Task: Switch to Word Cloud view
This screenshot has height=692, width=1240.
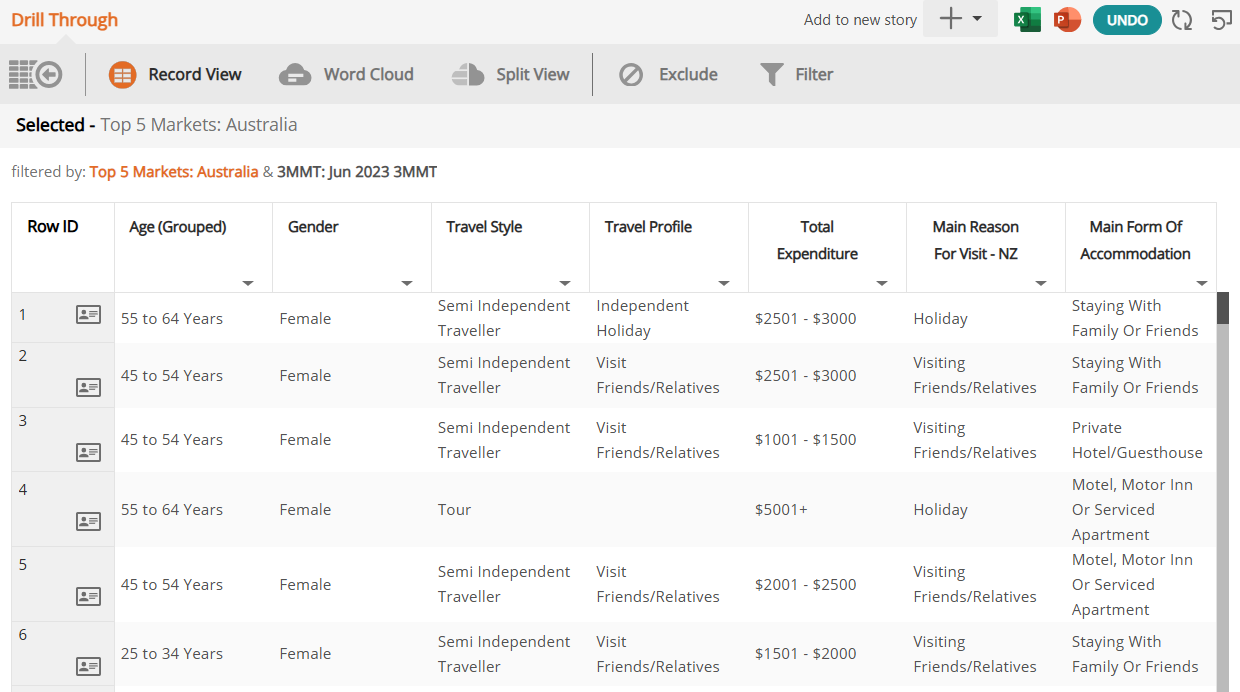Action: click(346, 74)
